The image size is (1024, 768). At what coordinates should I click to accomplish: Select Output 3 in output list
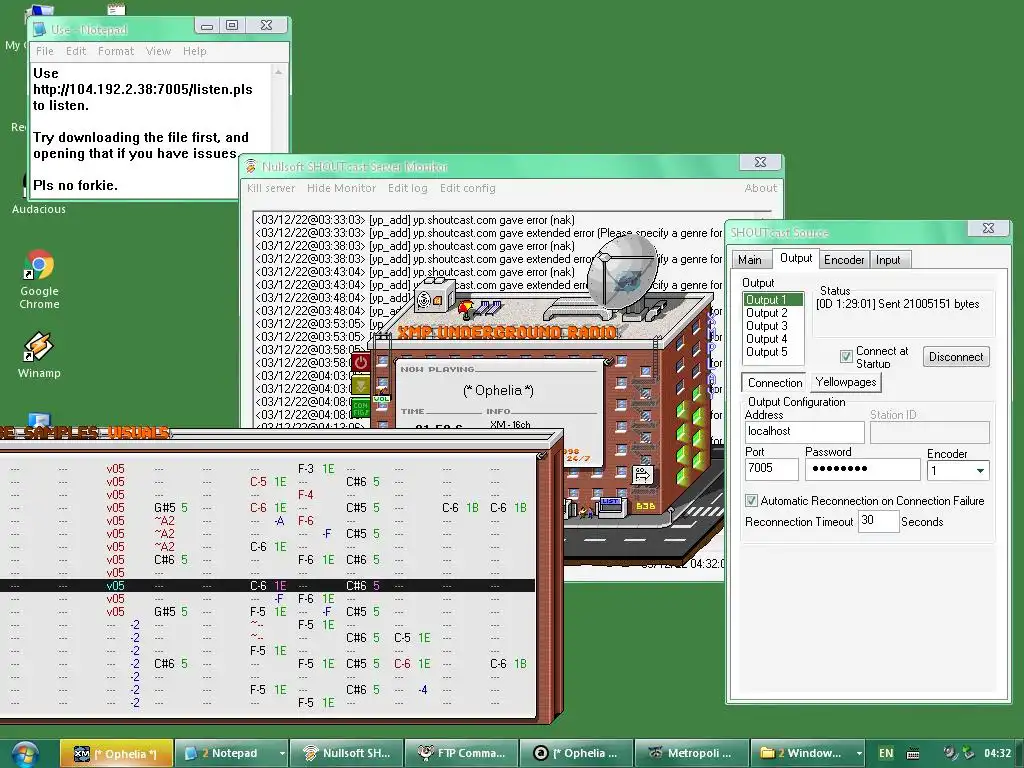pyautogui.click(x=773, y=326)
